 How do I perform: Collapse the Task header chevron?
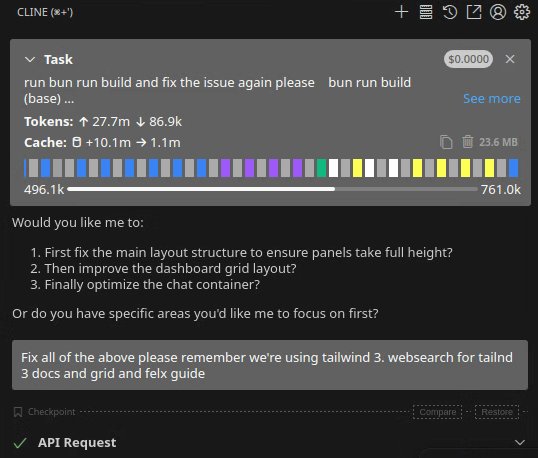[x=30, y=60]
